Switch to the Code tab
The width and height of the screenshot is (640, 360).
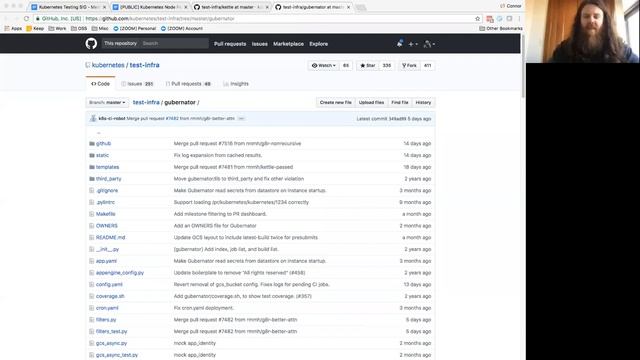click(100, 84)
